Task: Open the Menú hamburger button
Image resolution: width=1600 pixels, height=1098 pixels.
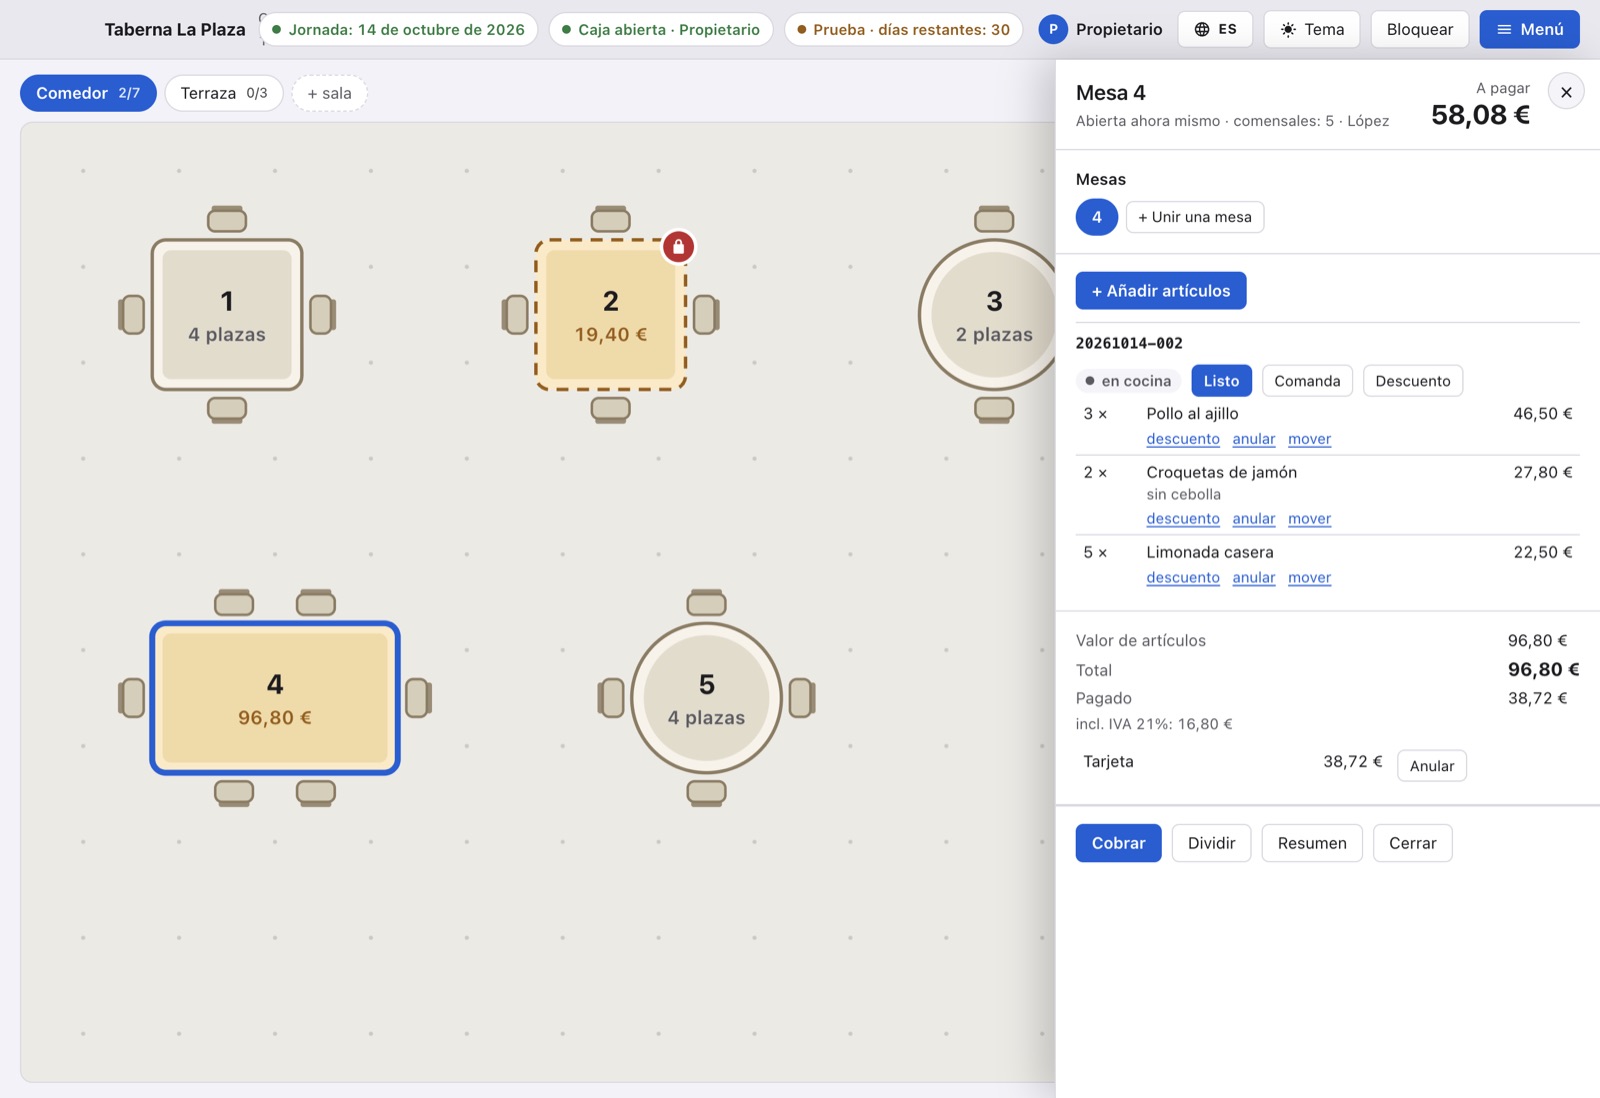Action: tap(1529, 29)
